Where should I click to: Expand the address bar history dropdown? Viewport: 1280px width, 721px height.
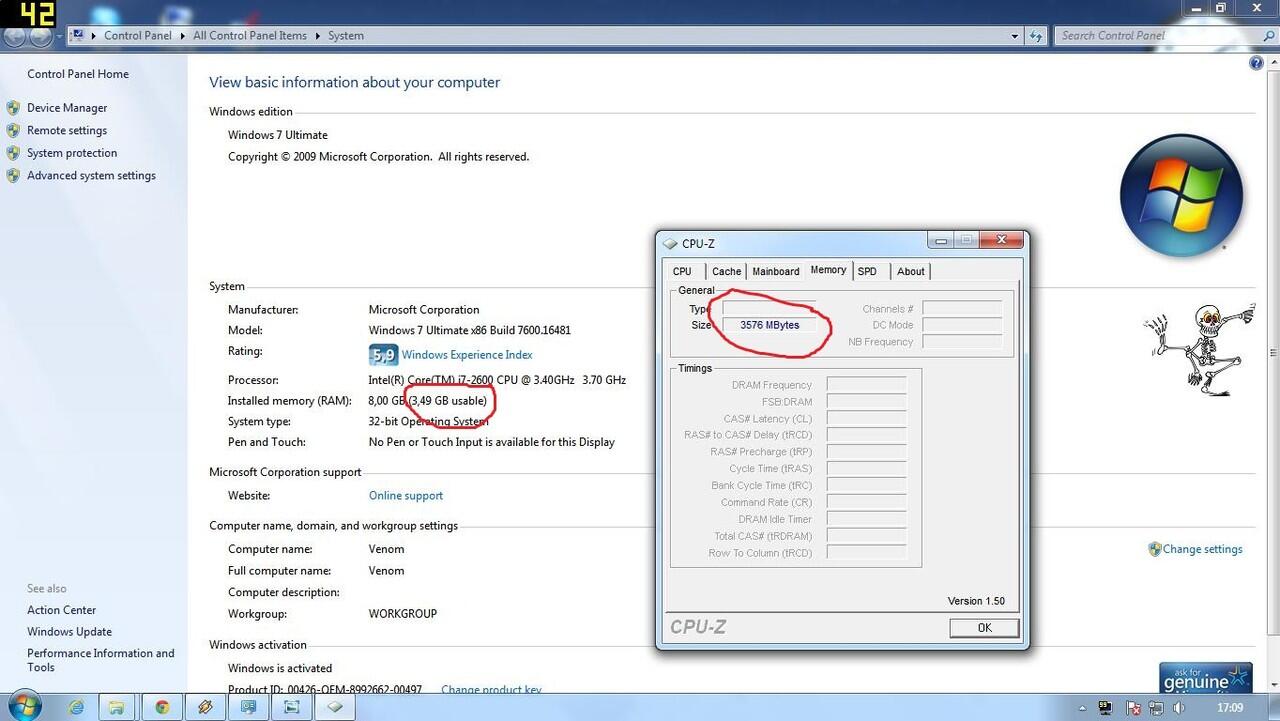[x=1014, y=35]
